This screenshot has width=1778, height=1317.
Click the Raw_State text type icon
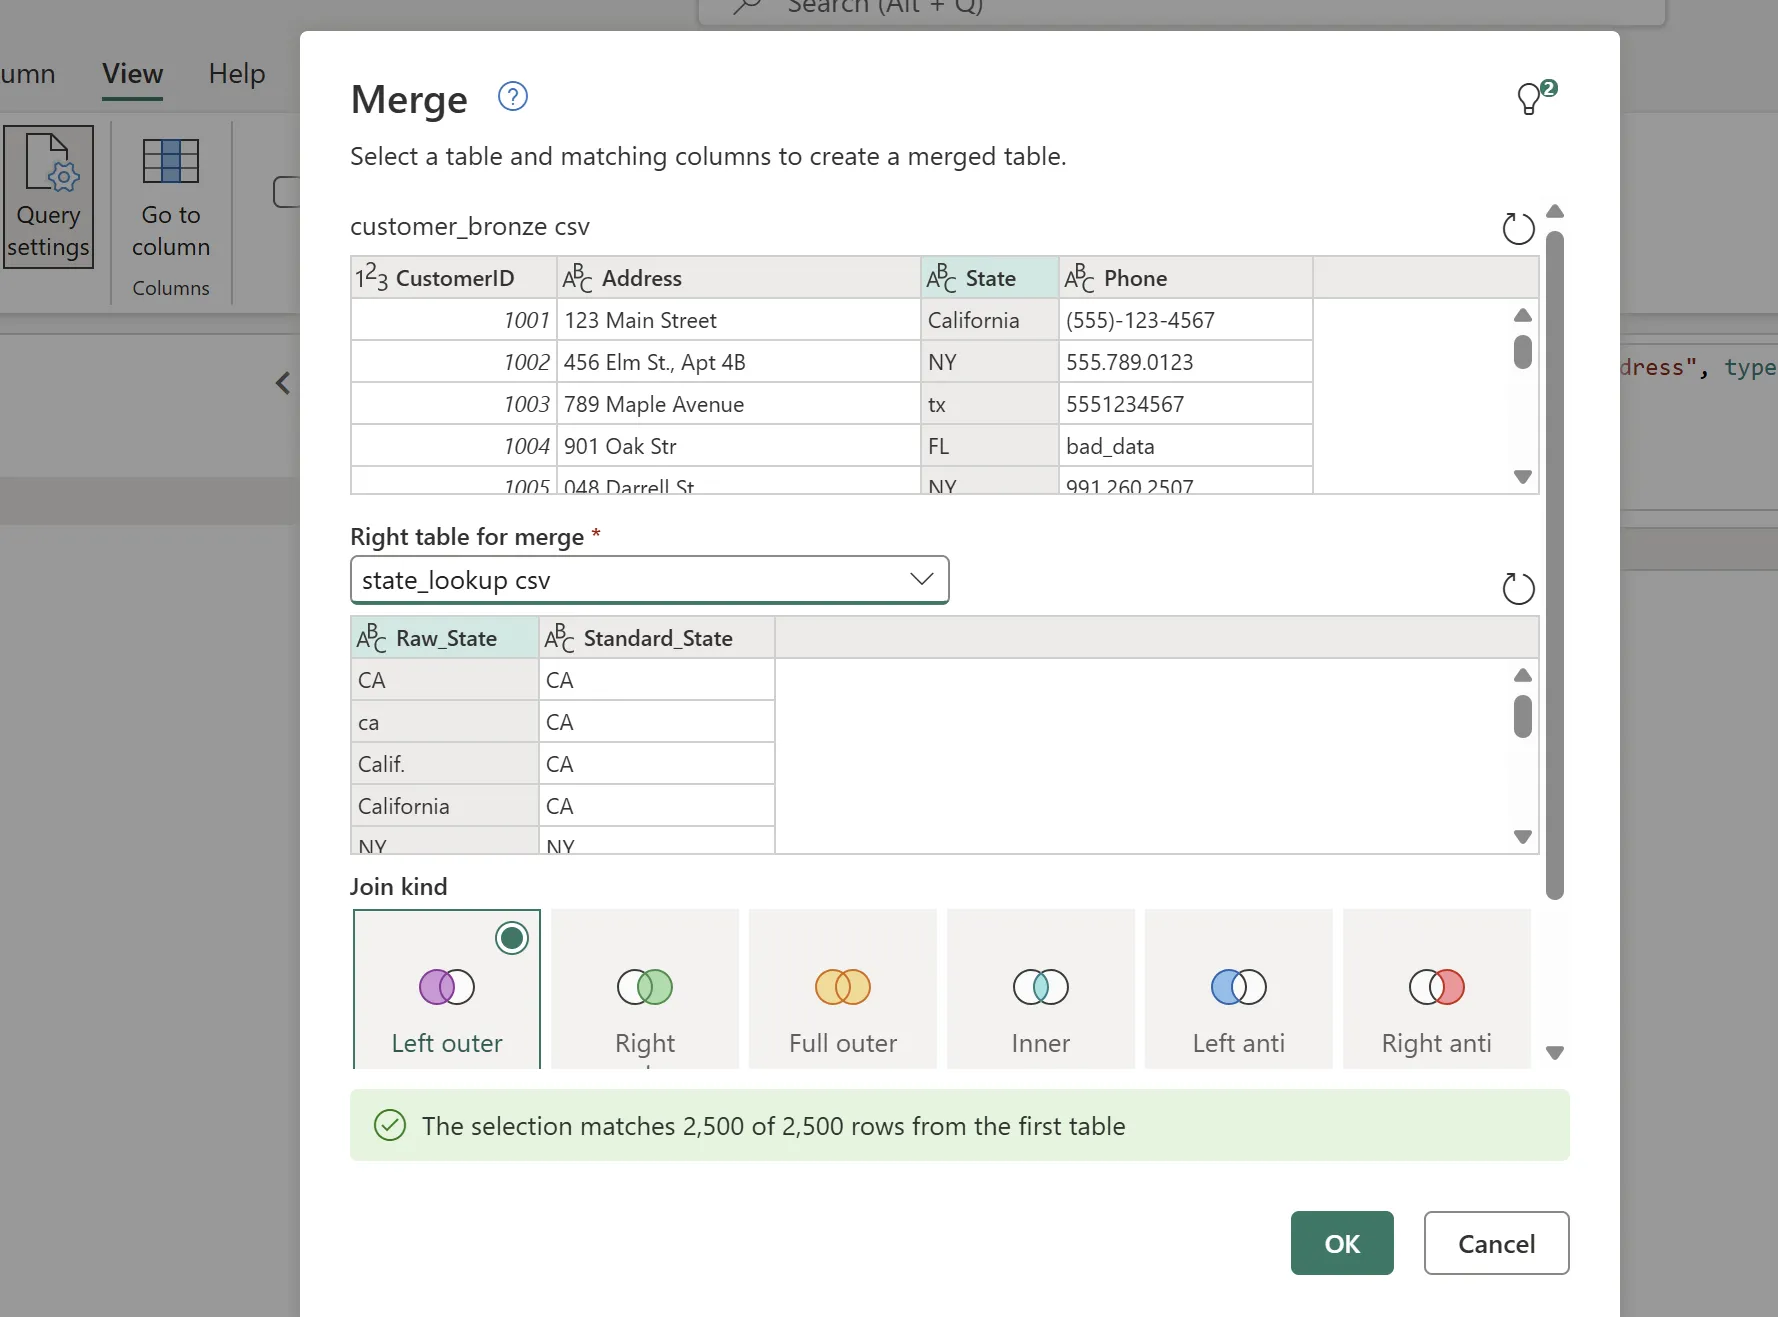click(x=372, y=637)
